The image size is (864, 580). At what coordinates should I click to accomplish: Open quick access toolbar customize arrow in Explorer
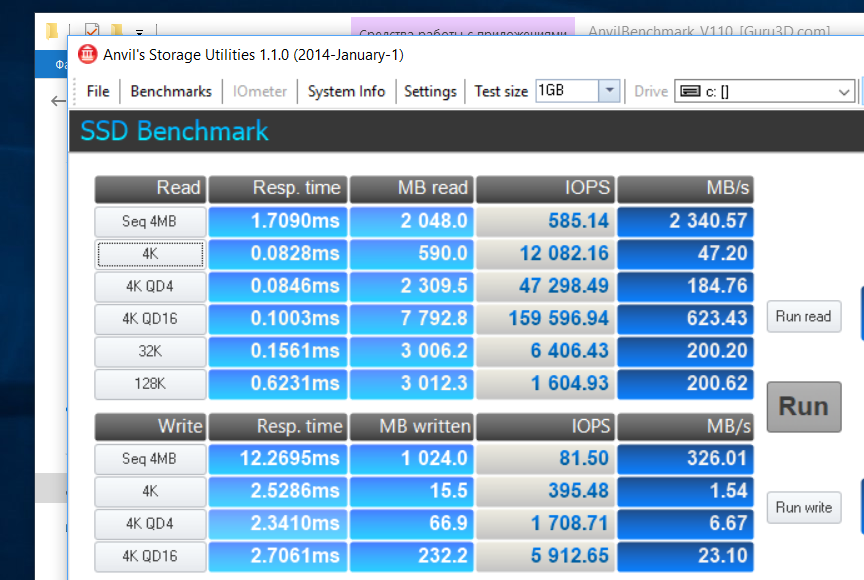coord(139,32)
